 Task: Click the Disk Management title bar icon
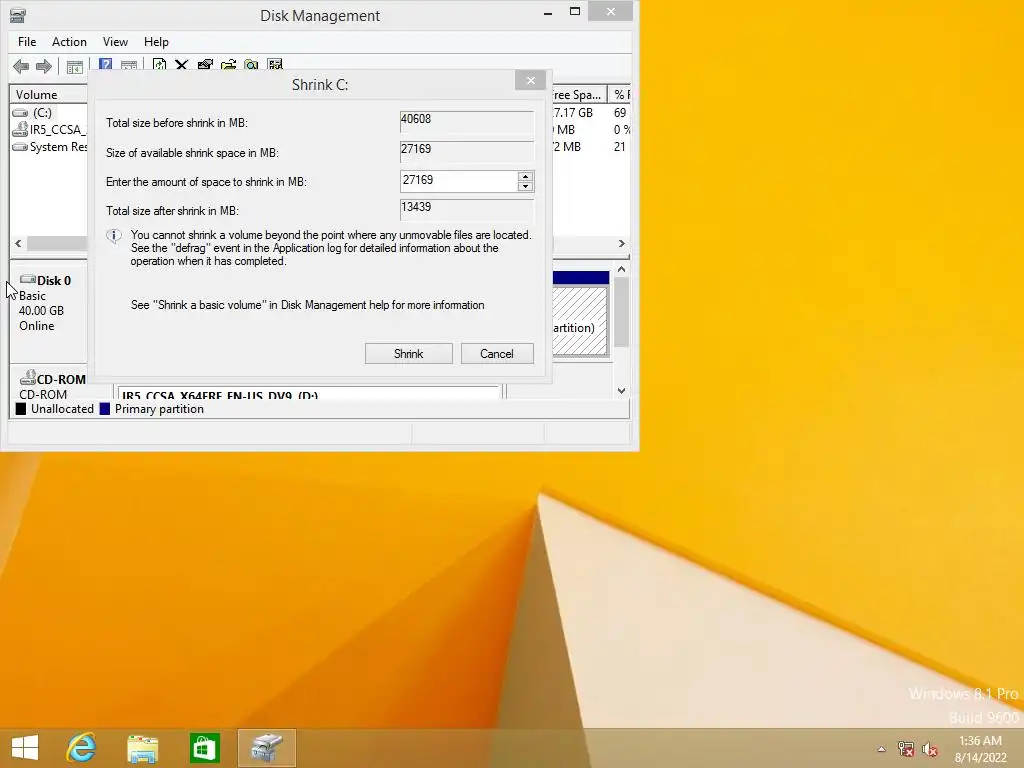18,15
